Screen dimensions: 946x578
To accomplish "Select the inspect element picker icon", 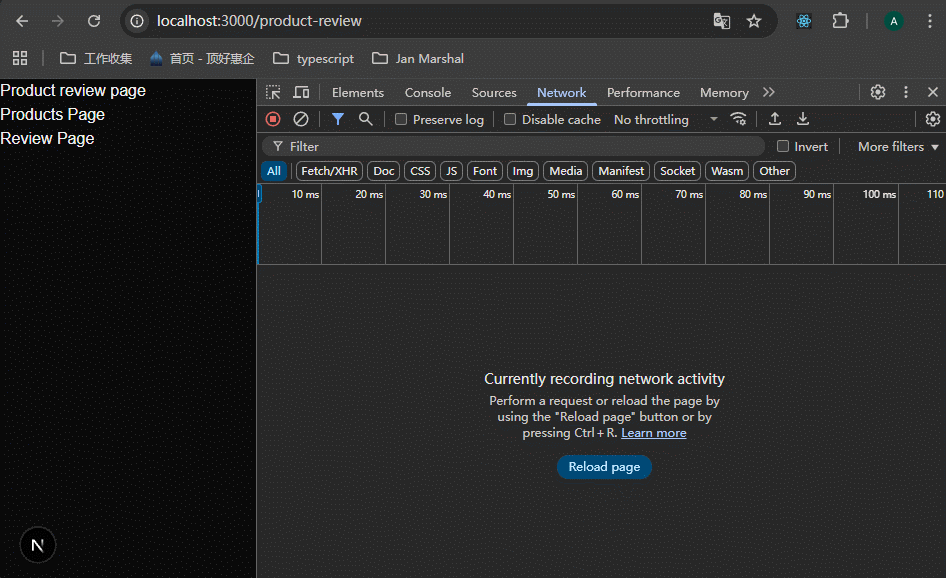I will (x=273, y=92).
